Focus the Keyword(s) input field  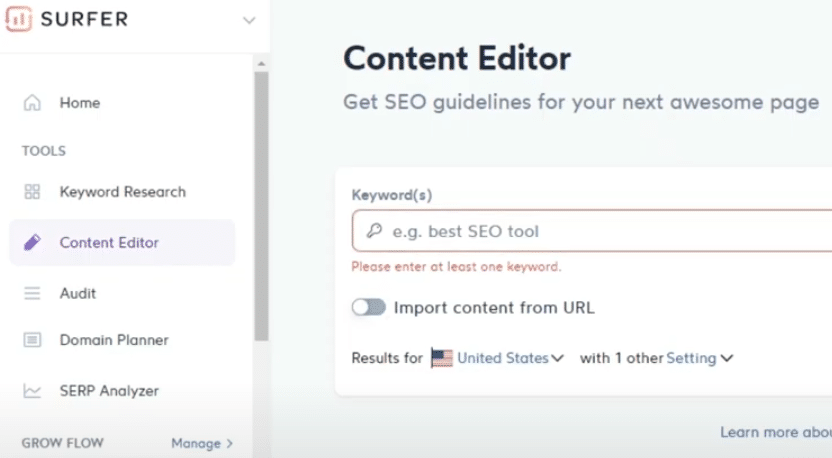[x=592, y=231]
